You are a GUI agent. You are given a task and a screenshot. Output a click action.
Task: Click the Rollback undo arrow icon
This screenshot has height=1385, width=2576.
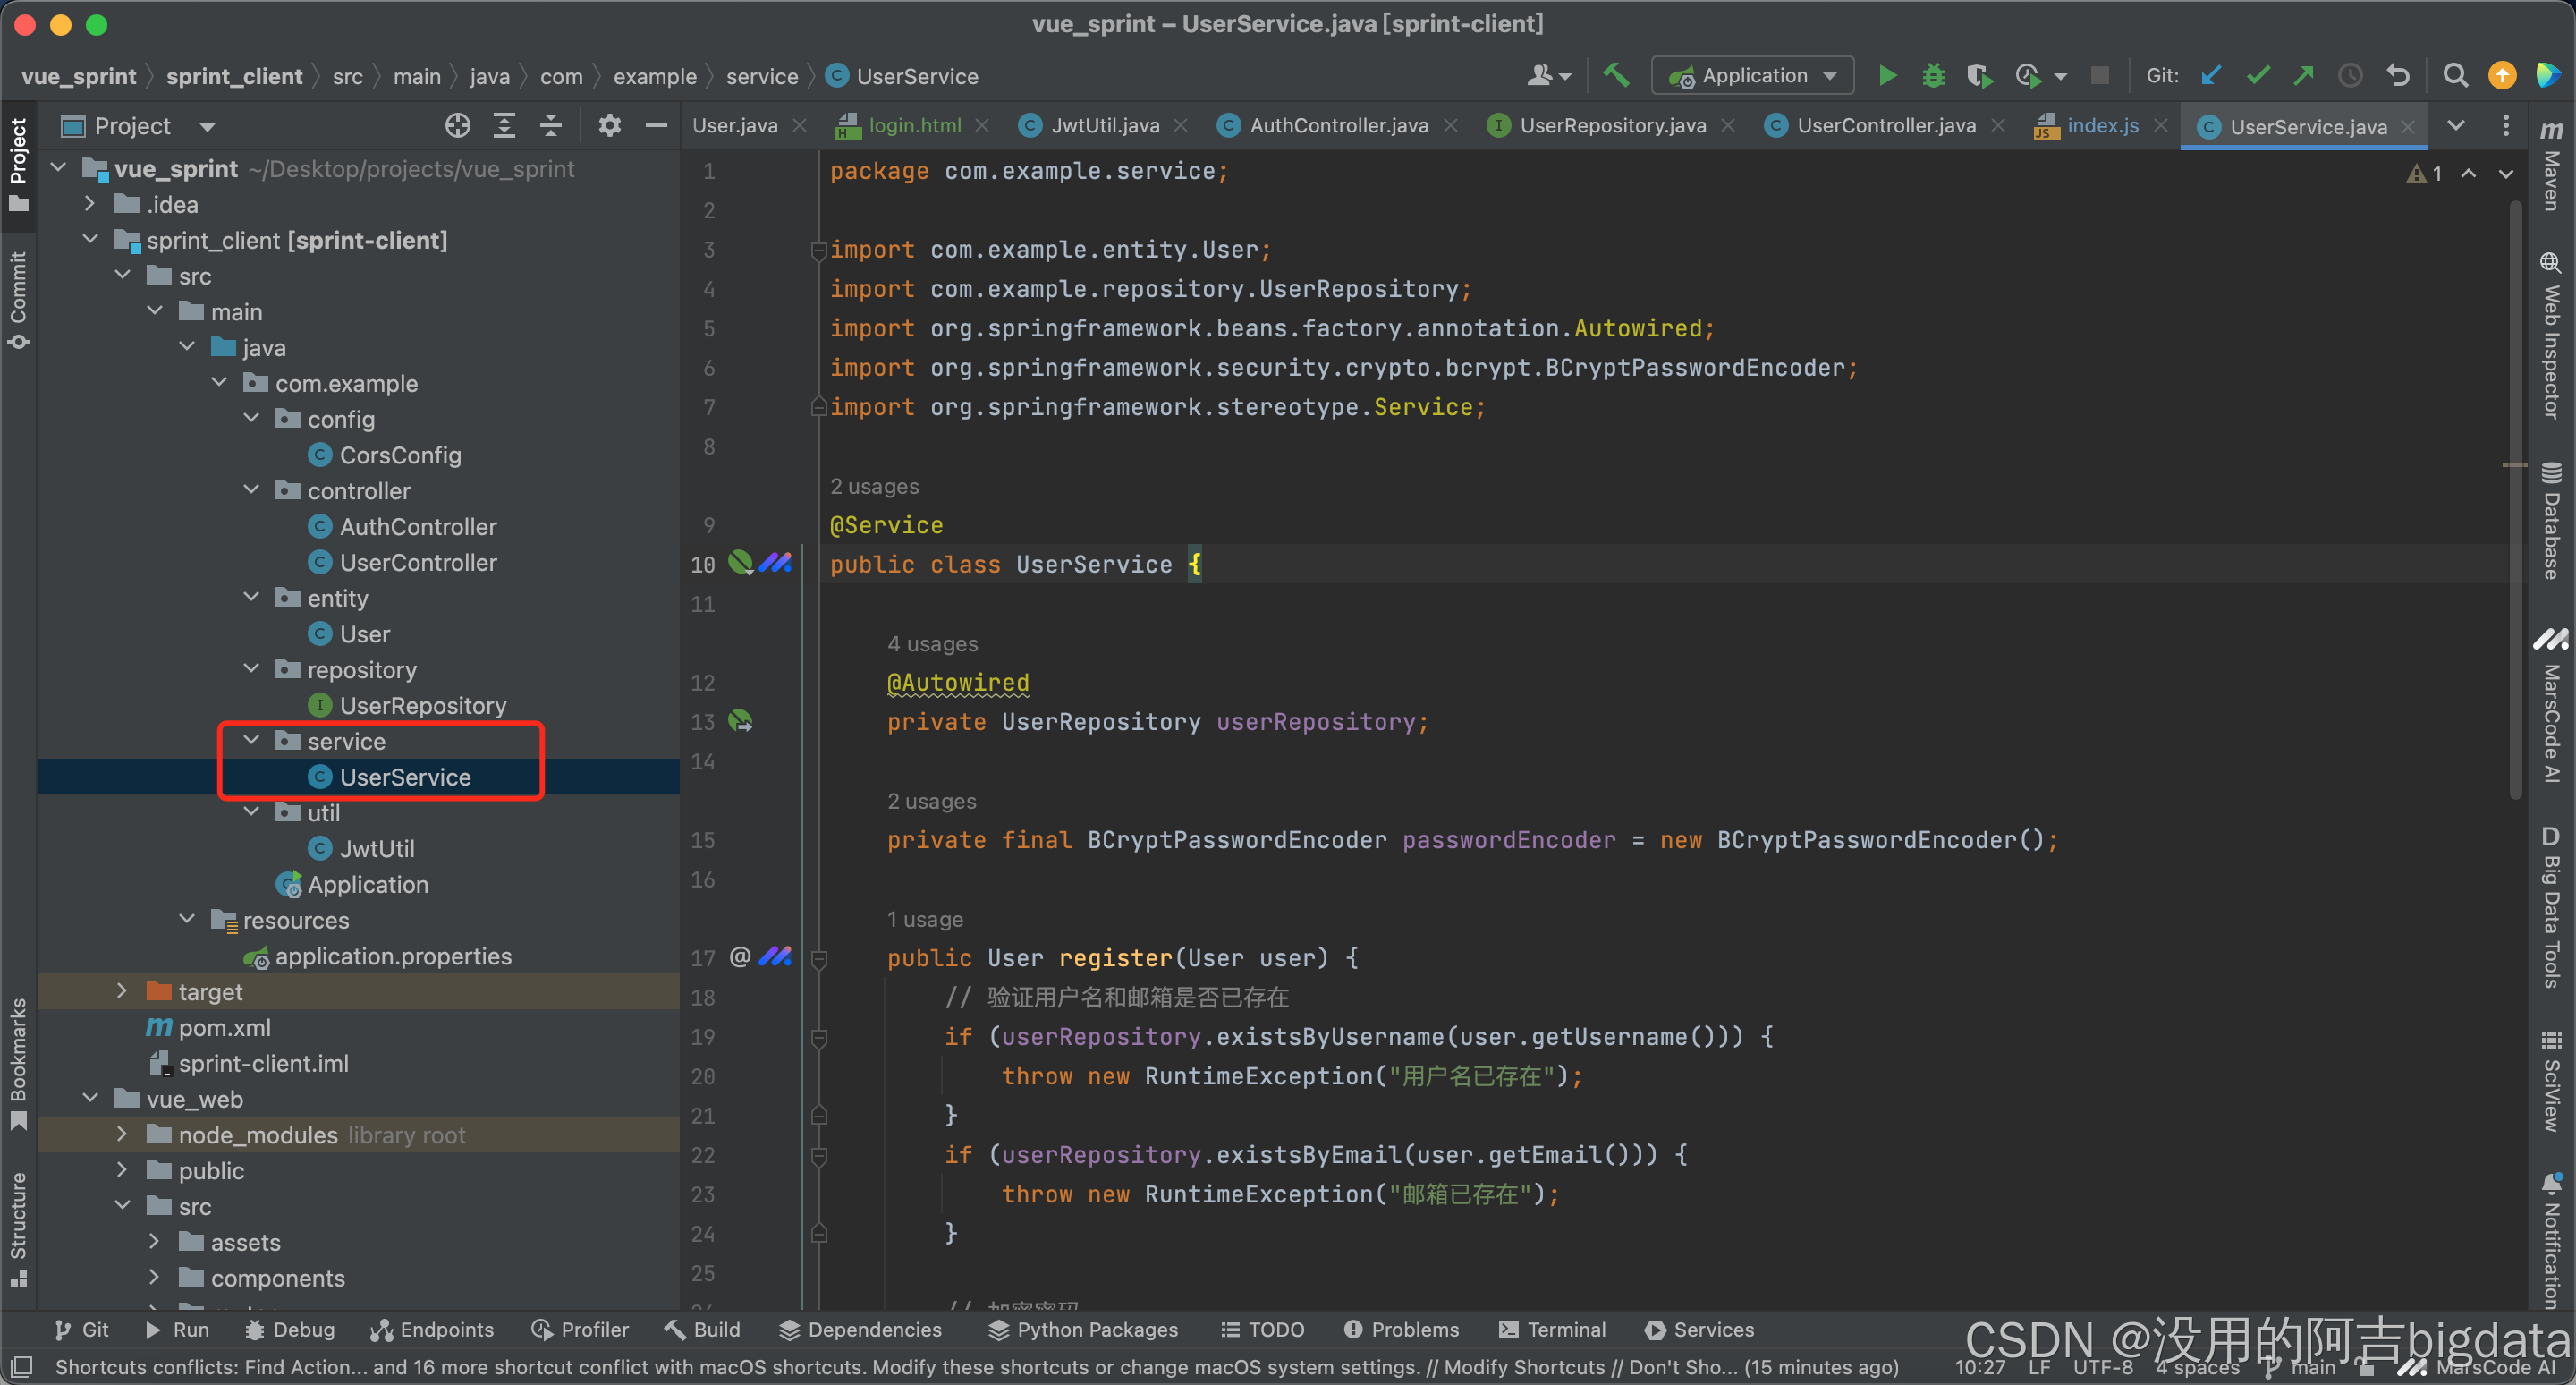point(2398,76)
